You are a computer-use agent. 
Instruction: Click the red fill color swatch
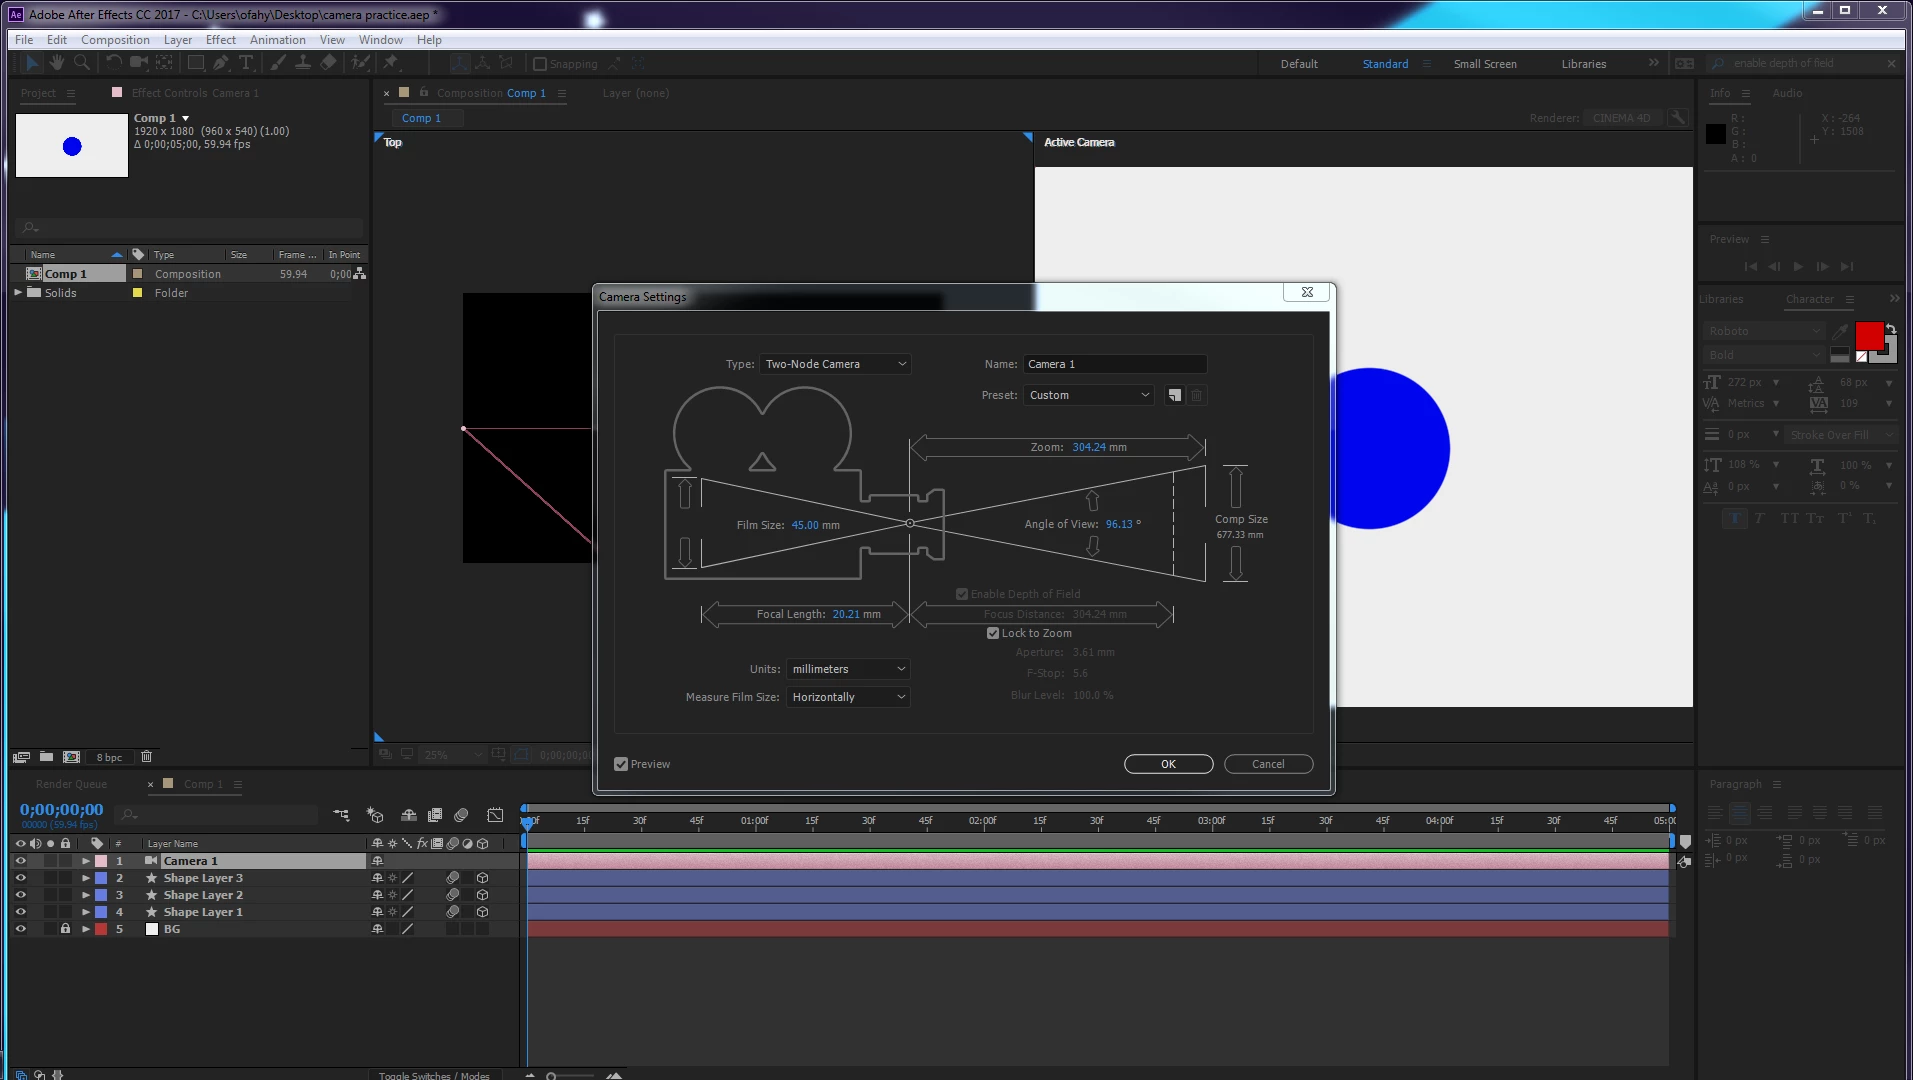tap(1868, 336)
